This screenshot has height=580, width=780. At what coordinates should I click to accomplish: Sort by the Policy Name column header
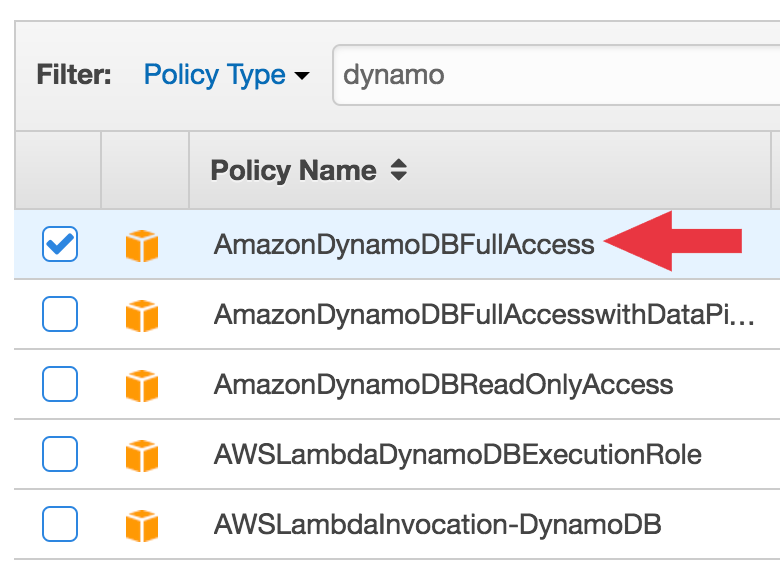click(x=293, y=171)
